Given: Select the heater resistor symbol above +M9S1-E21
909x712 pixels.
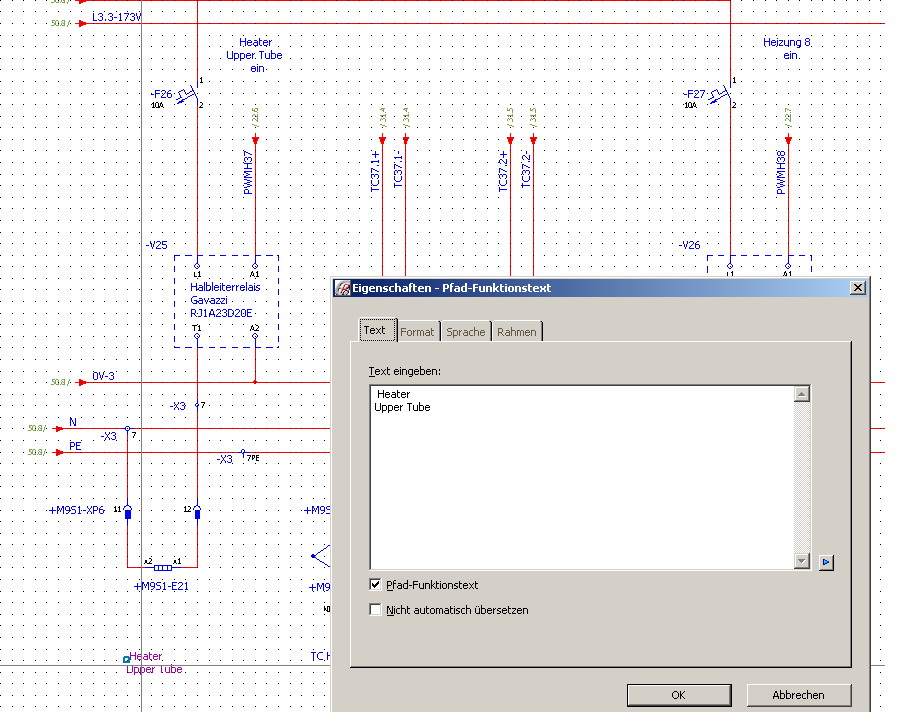Looking at the screenshot, I should point(163,568).
